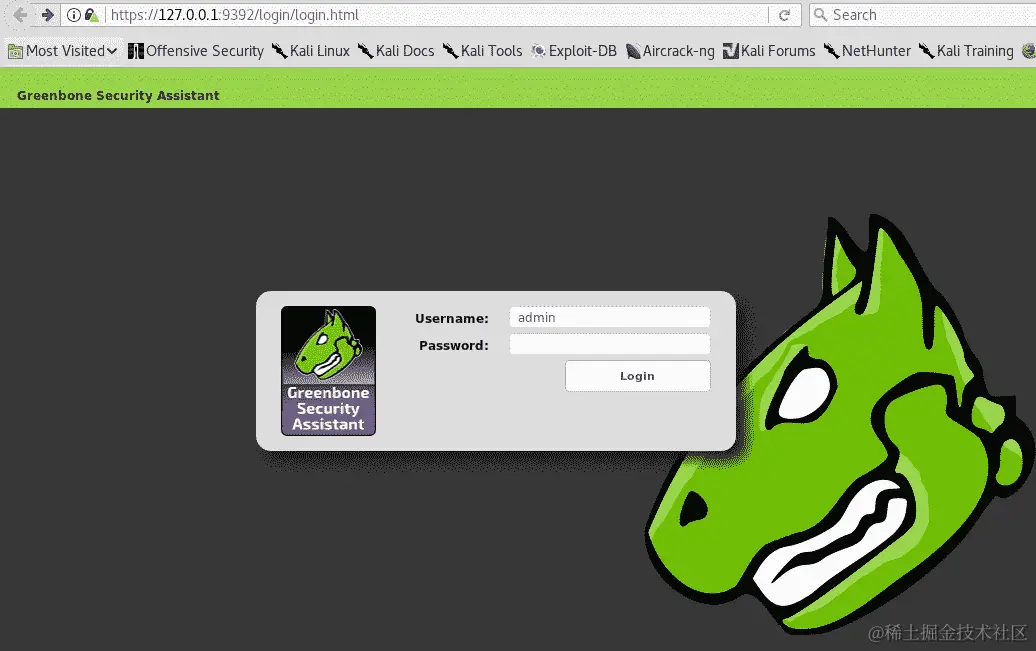Open the Kali Docs bookmark

click(x=396, y=51)
